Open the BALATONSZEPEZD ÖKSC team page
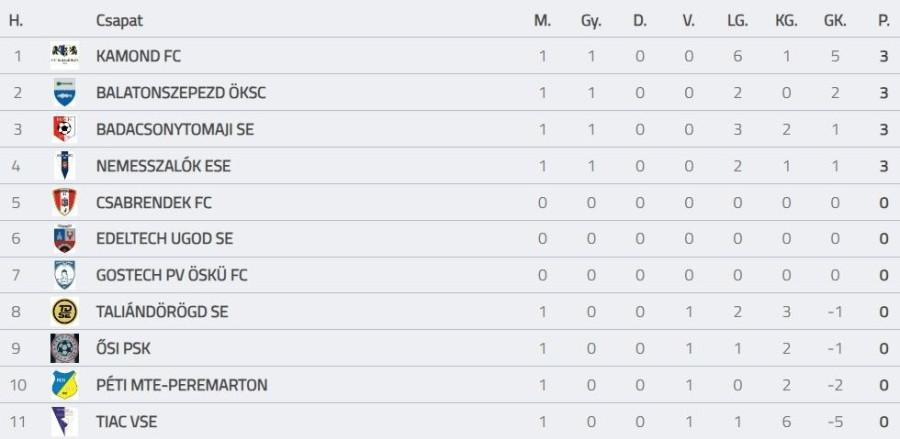 (181, 93)
